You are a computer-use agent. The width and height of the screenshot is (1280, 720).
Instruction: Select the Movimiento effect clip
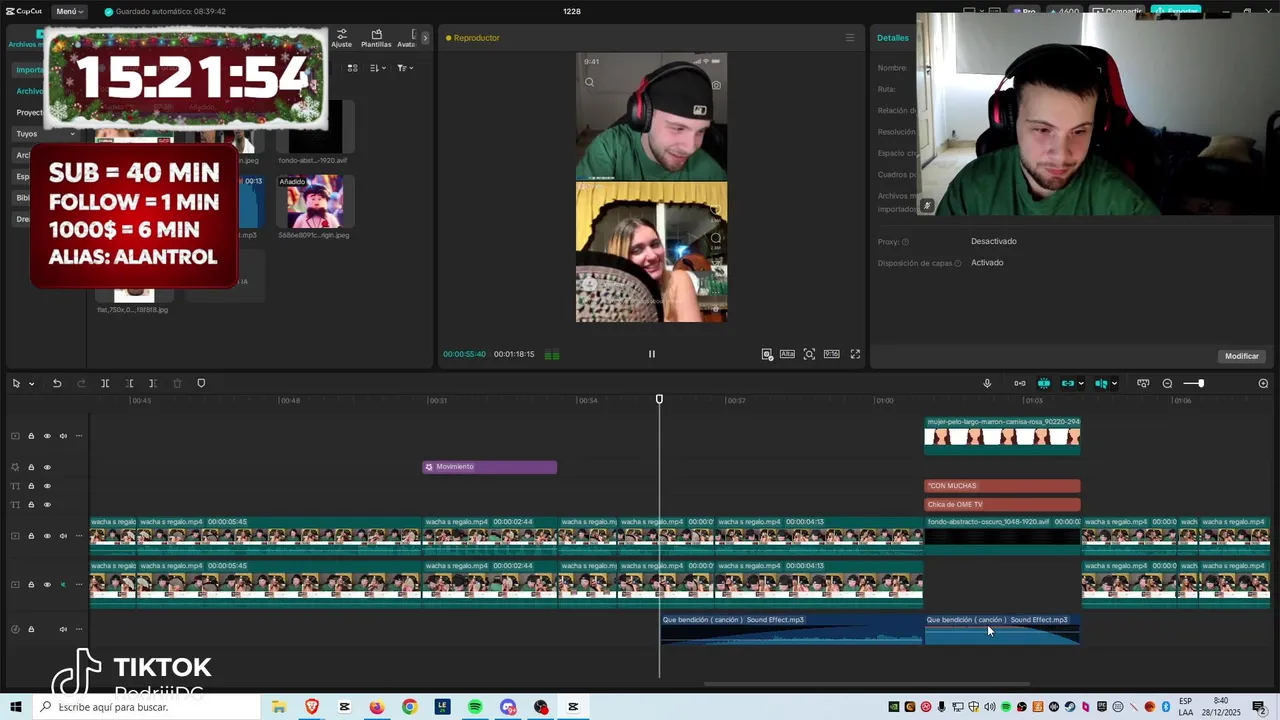tap(489, 467)
